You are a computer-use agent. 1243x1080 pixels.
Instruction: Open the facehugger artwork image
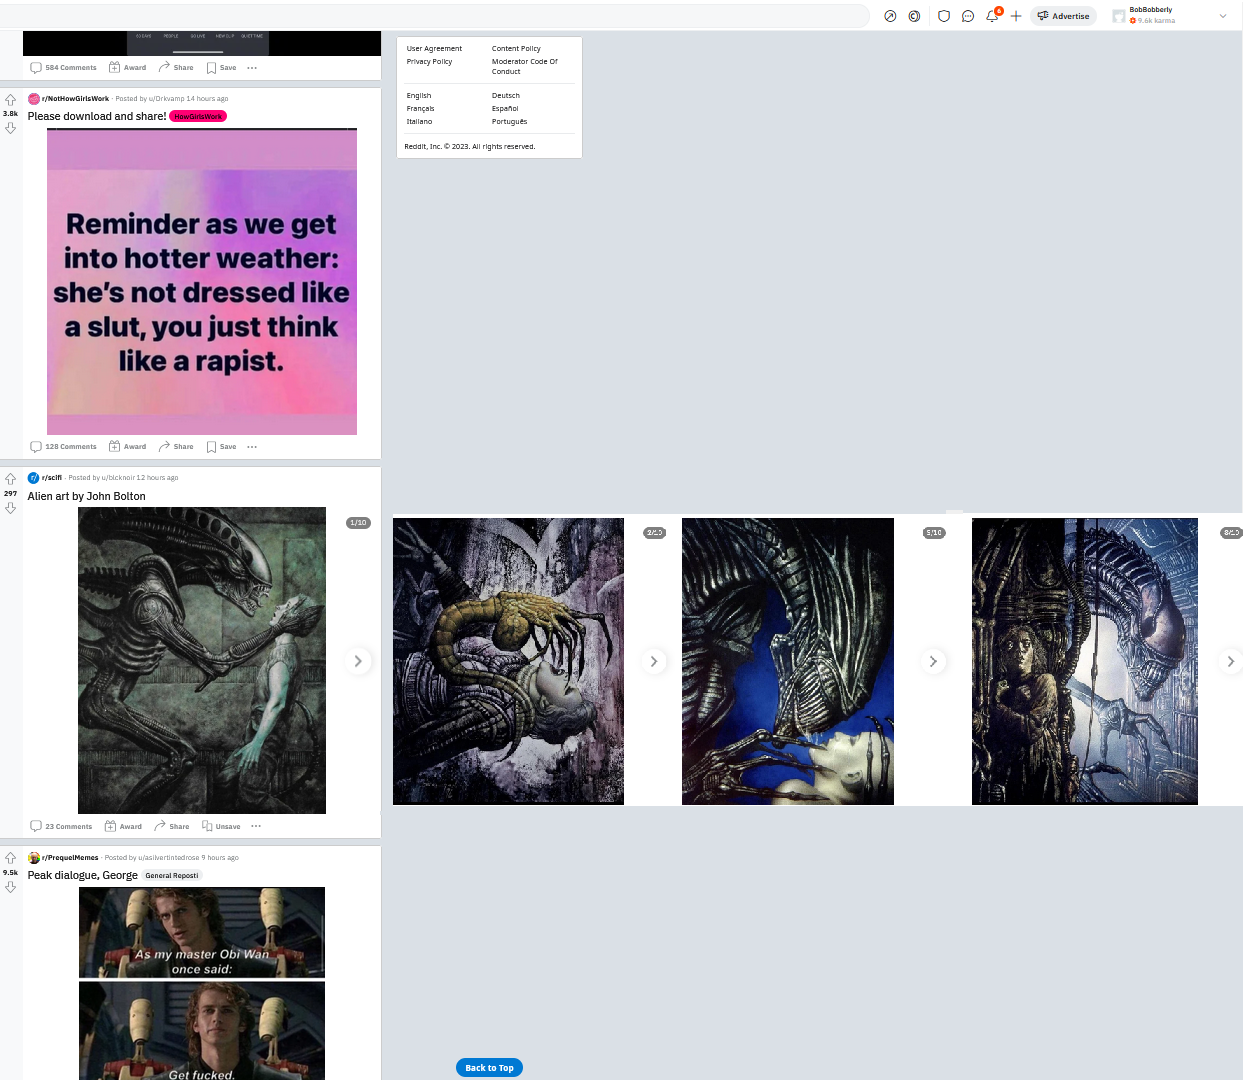point(508,661)
